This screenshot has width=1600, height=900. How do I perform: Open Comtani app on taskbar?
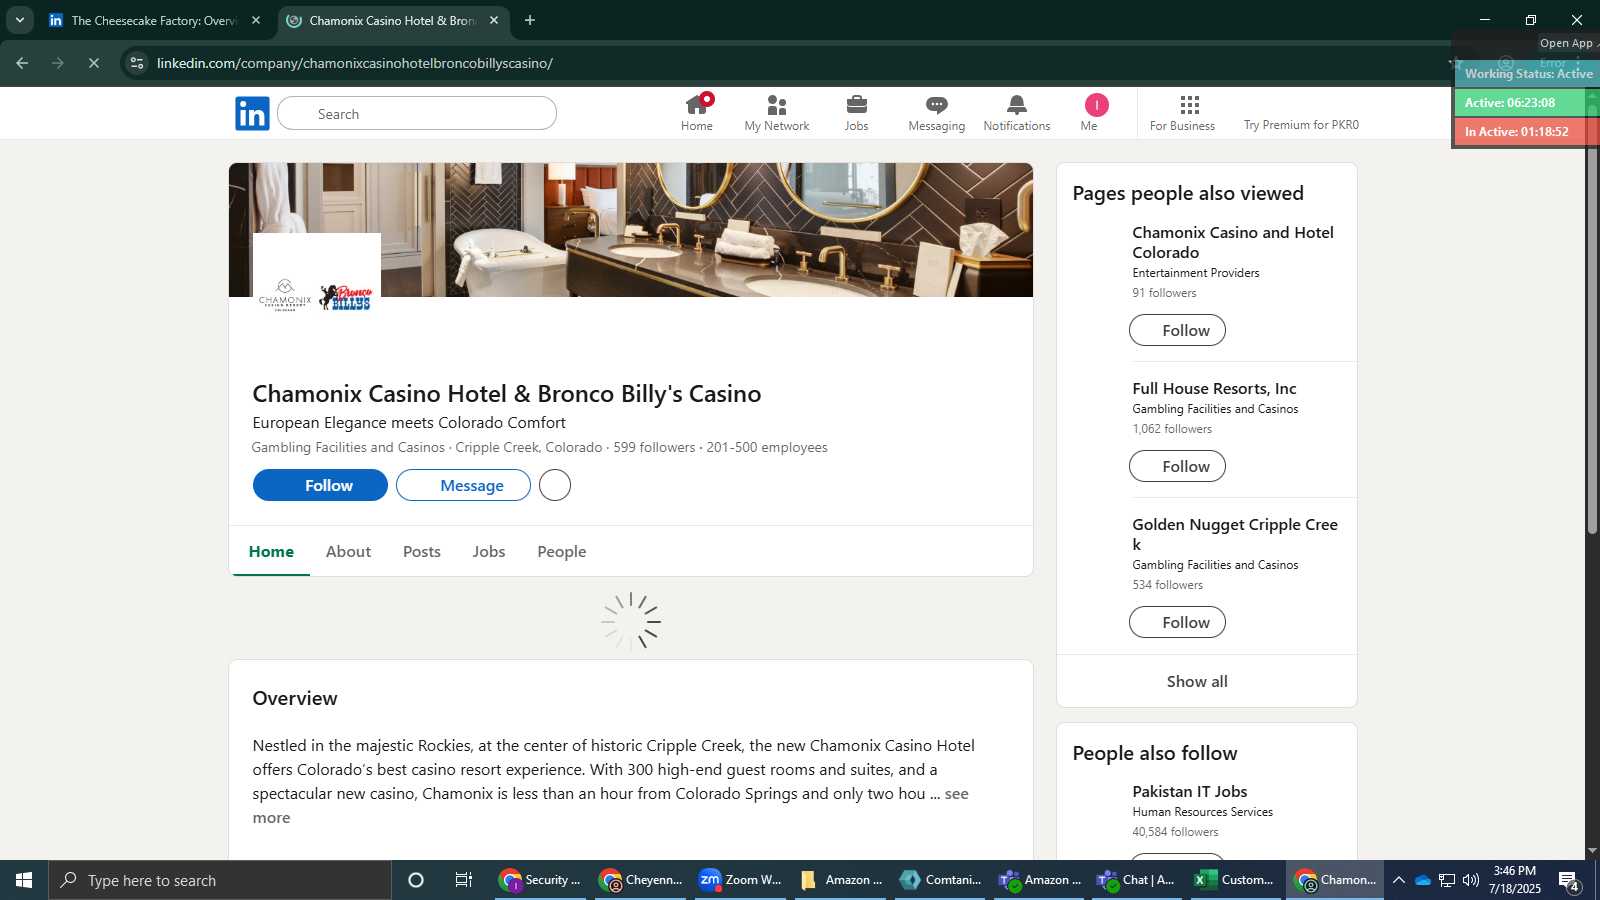coord(941,880)
